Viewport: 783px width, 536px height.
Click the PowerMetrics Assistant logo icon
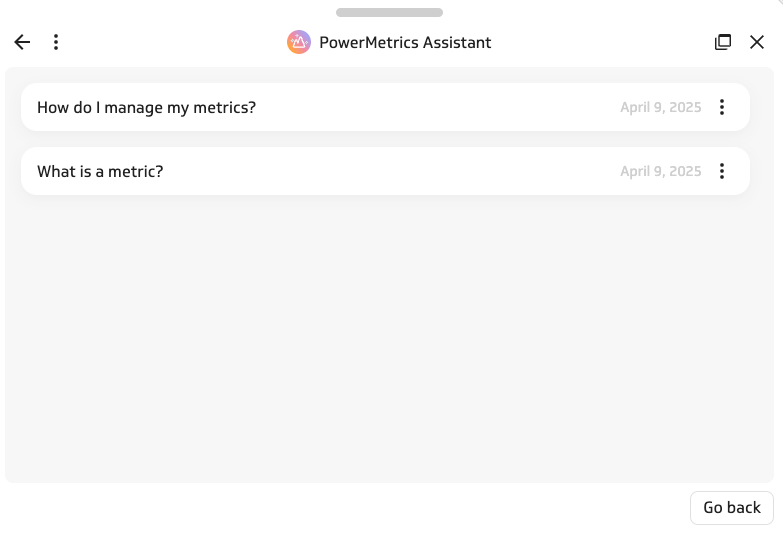tap(299, 42)
